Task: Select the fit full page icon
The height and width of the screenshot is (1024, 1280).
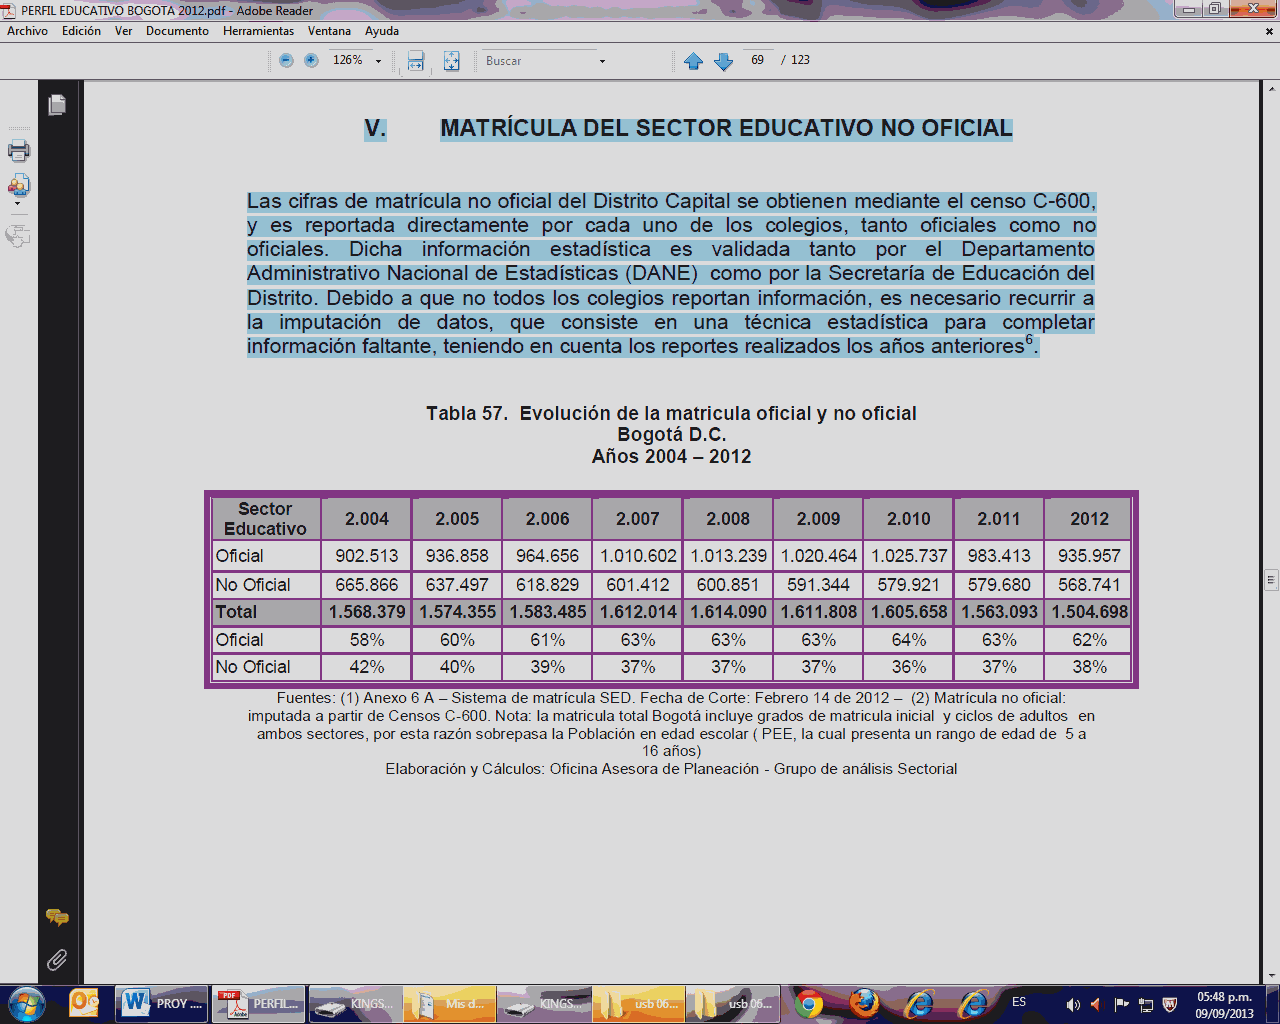Action: [452, 61]
